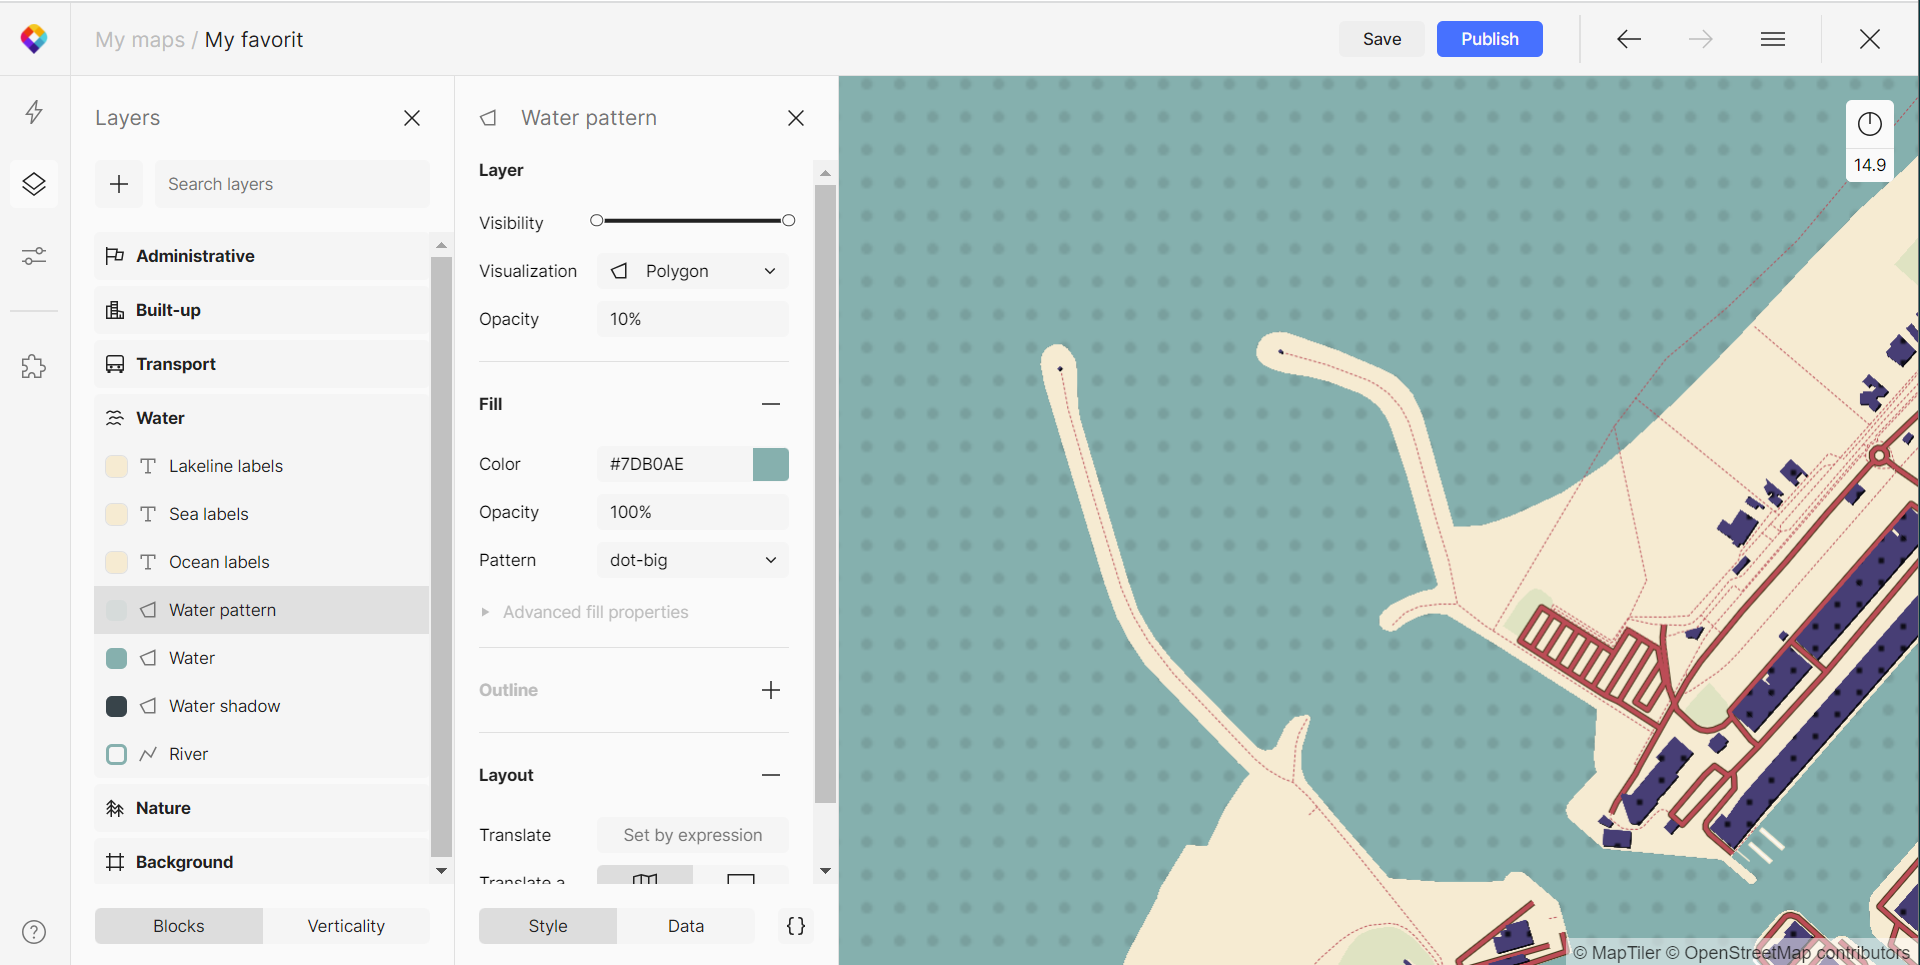Expand Advanced fill properties
Screen dimensions: 1920x965
pos(595,612)
